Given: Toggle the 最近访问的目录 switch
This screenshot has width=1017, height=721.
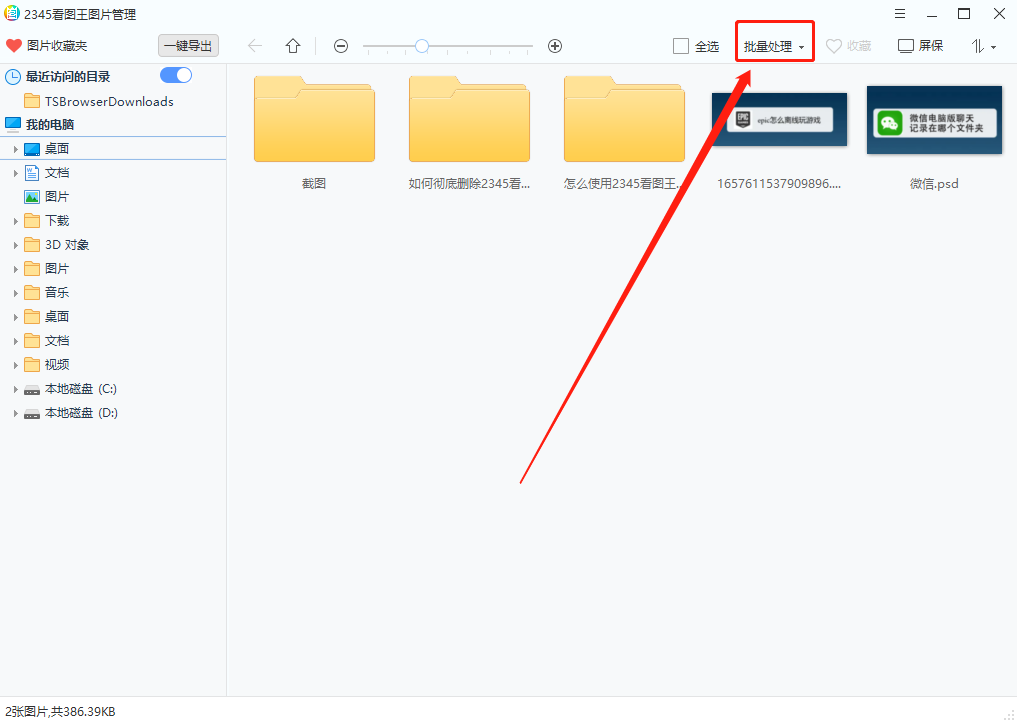Looking at the screenshot, I should 176,76.
